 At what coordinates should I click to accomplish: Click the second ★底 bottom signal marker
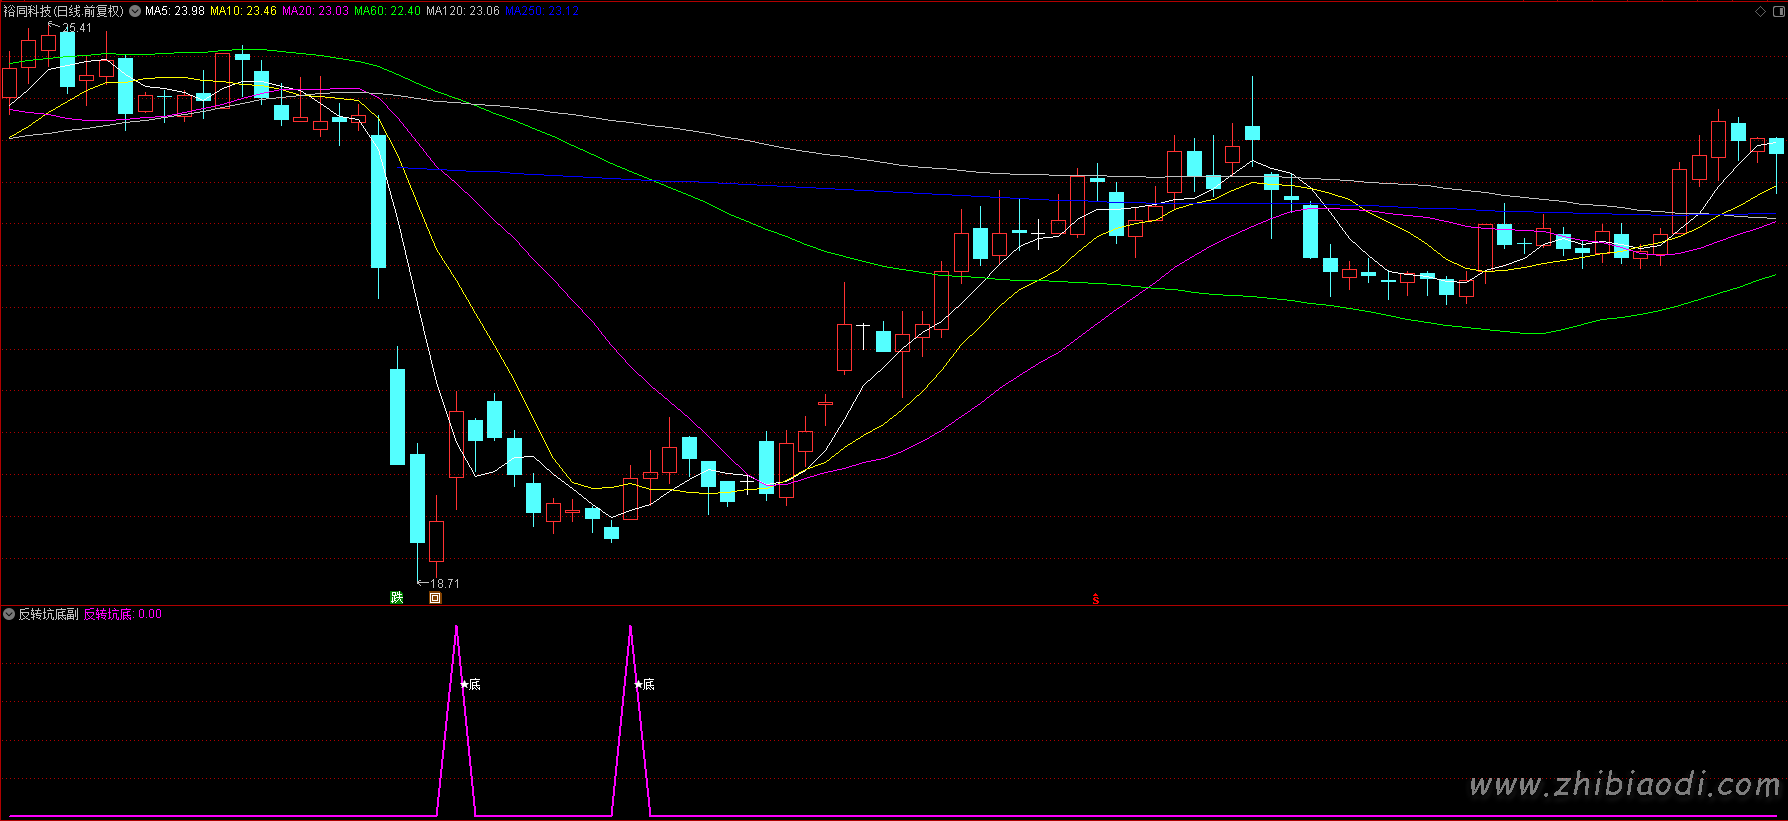[x=644, y=684]
